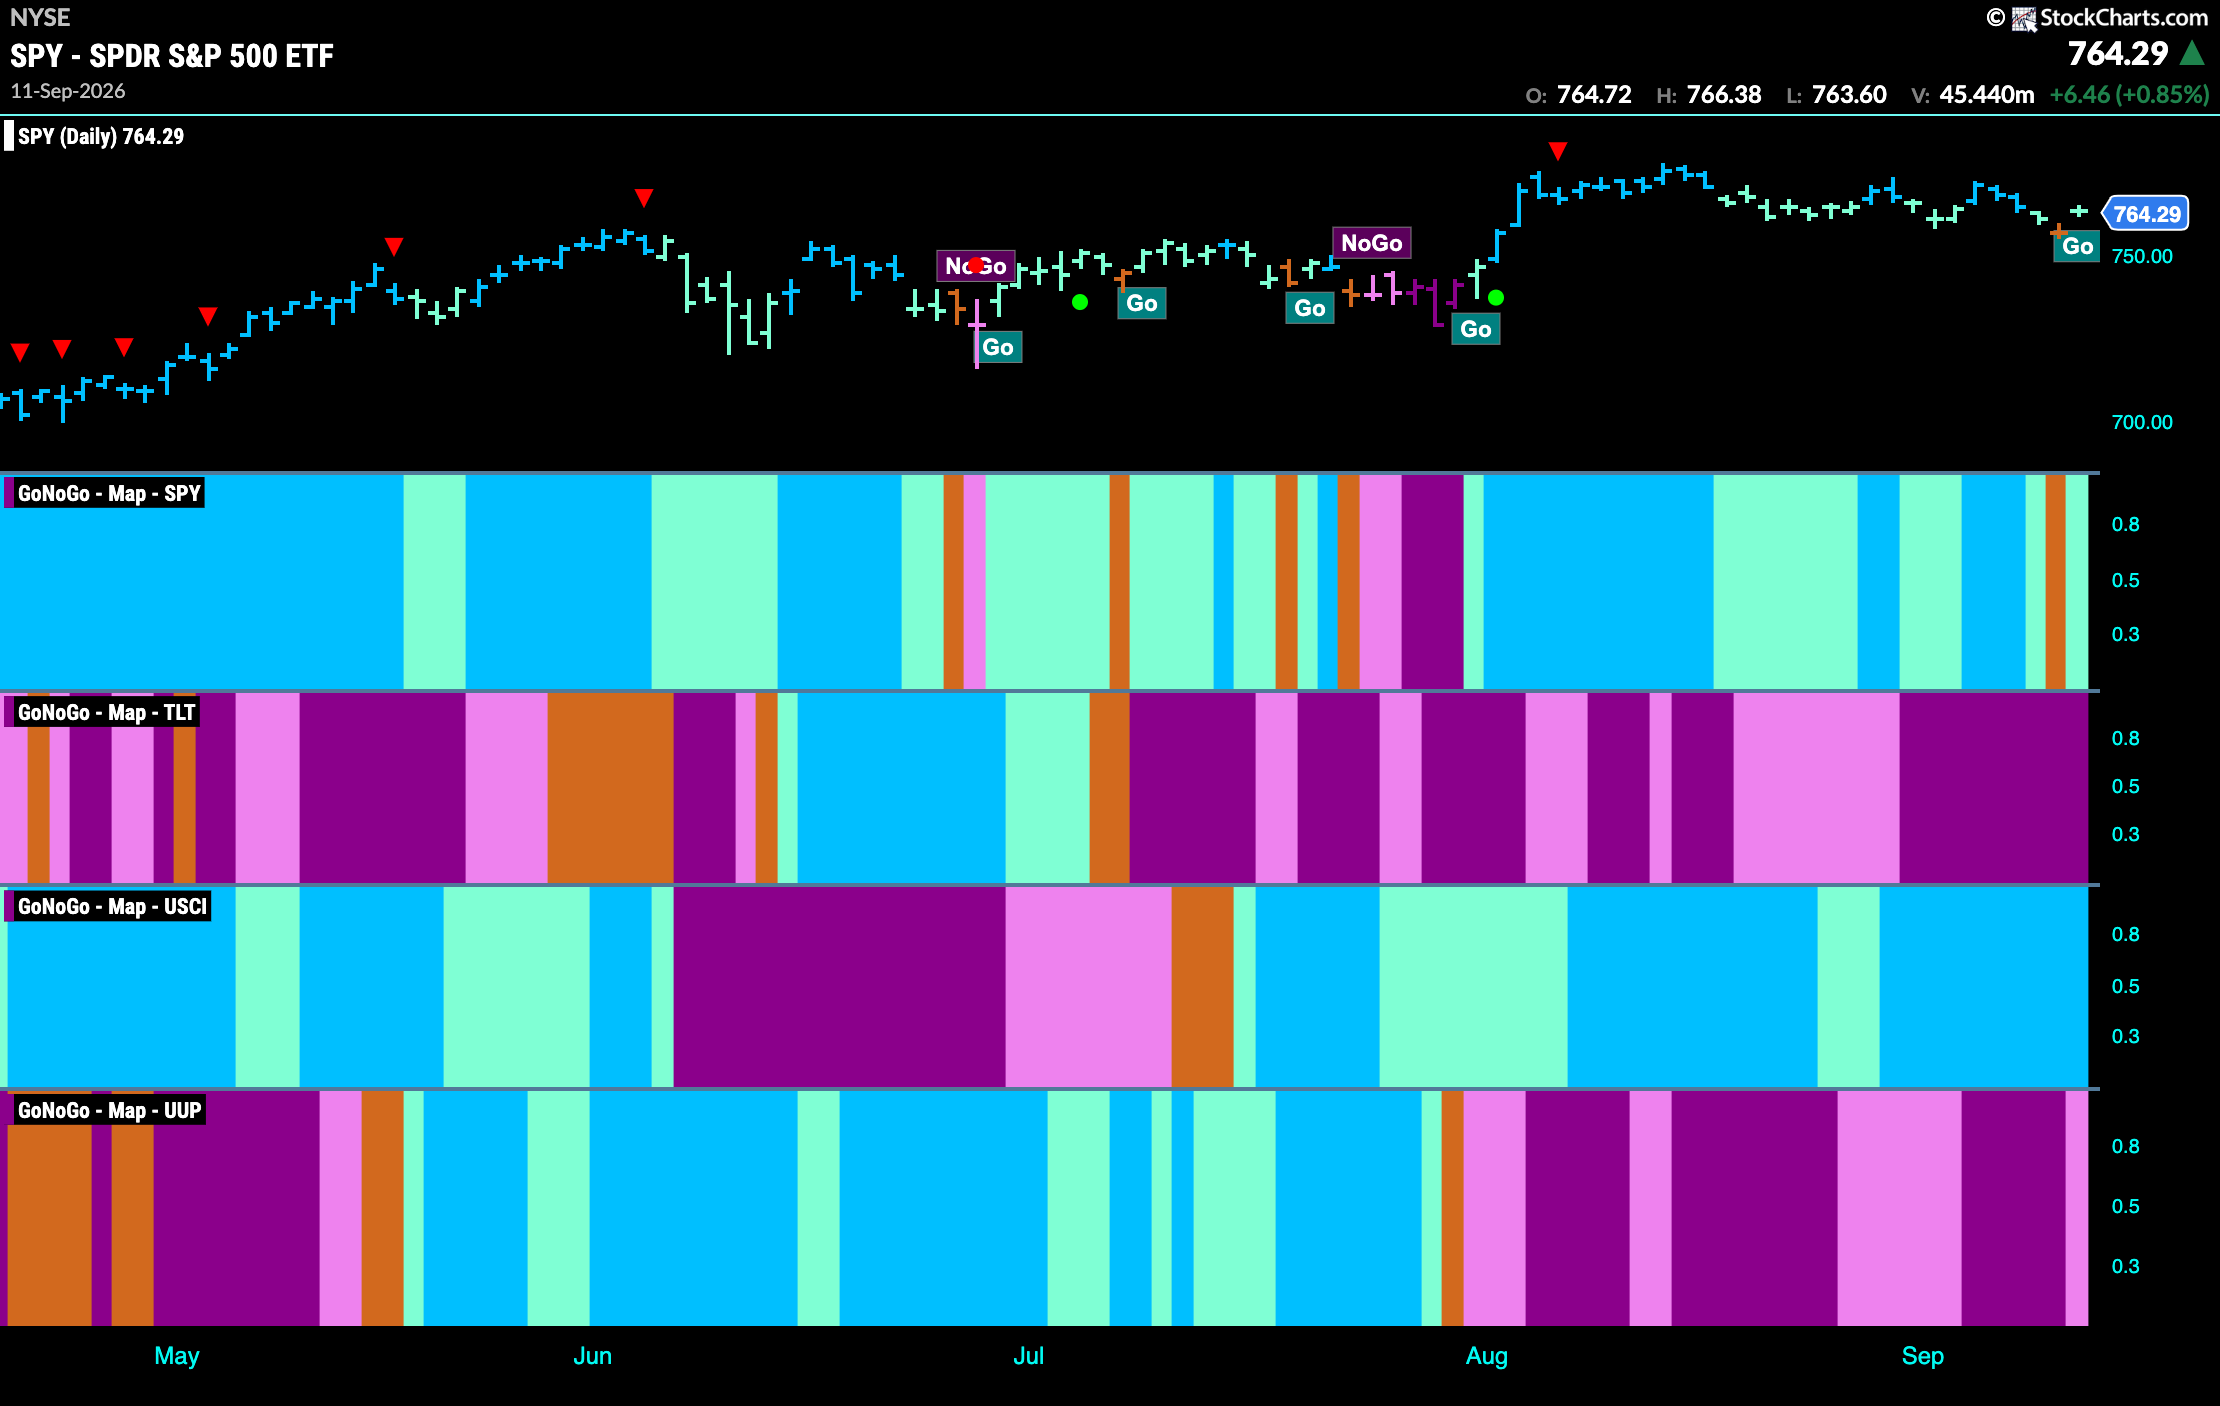Click the Go label near July 8 bar
This screenshot has width=2220, height=1406.
click(1142, 303)
